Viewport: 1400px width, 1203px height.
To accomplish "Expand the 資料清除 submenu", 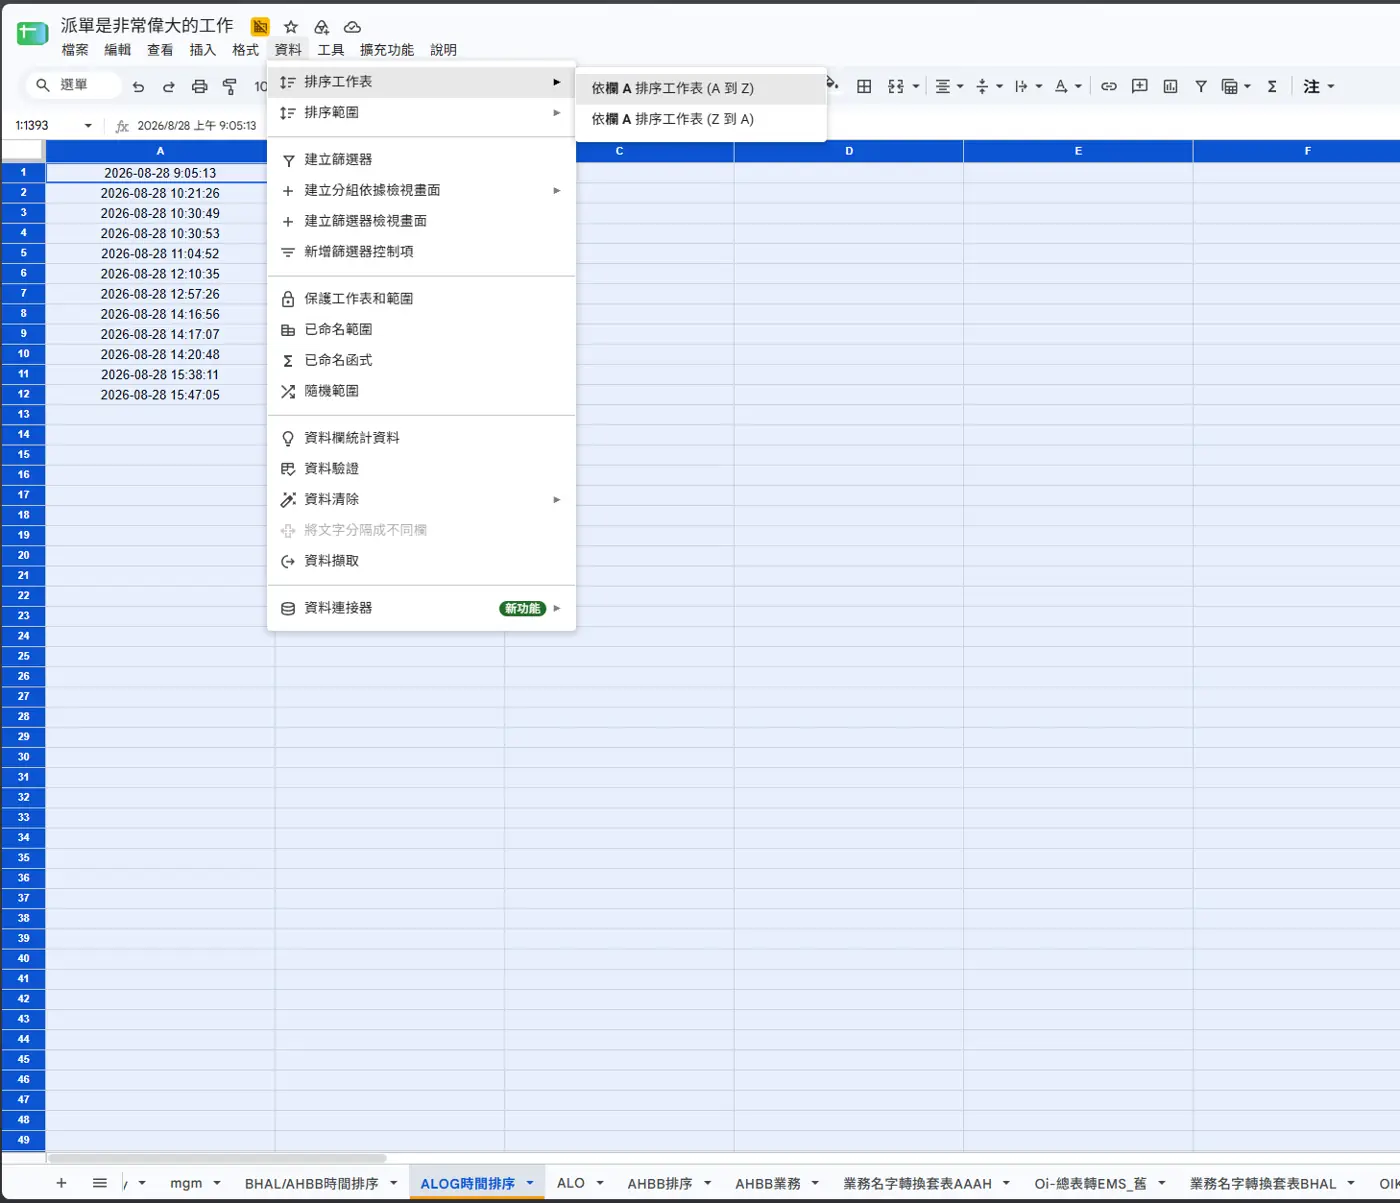I will coord(421,499).
